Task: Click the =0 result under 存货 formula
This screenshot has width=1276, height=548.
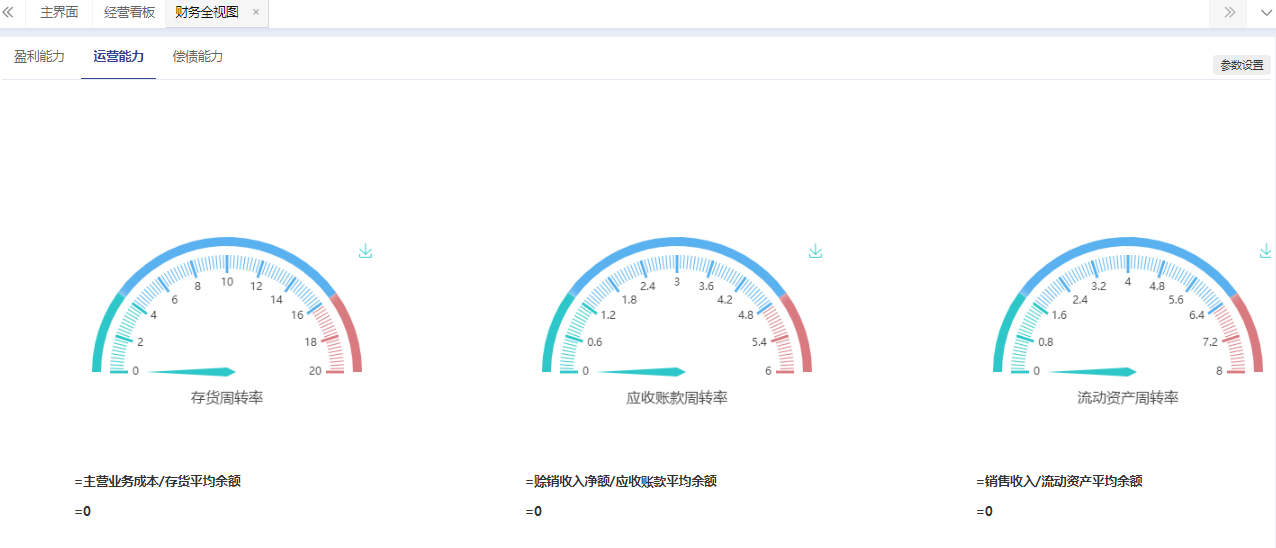Action: pos(83,511)
